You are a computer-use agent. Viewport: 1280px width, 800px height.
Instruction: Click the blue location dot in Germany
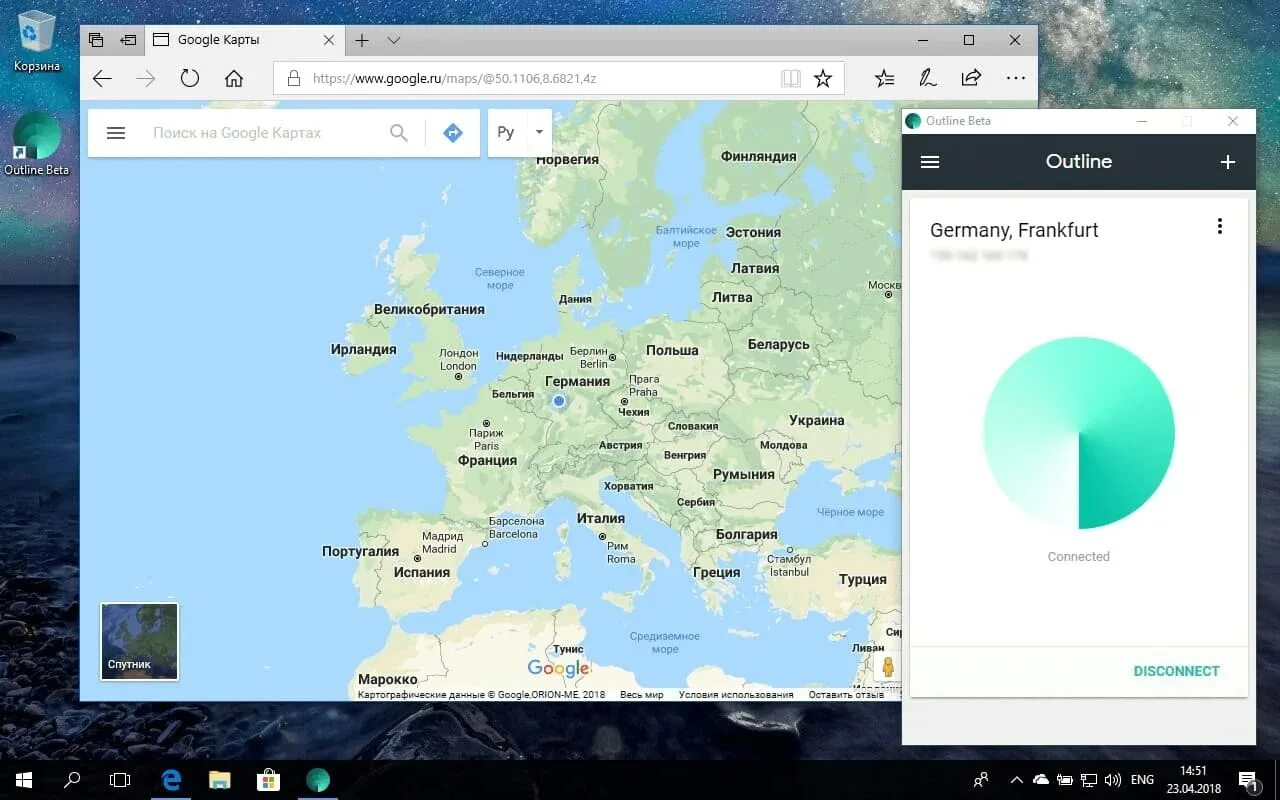click(x=559, y=401)
